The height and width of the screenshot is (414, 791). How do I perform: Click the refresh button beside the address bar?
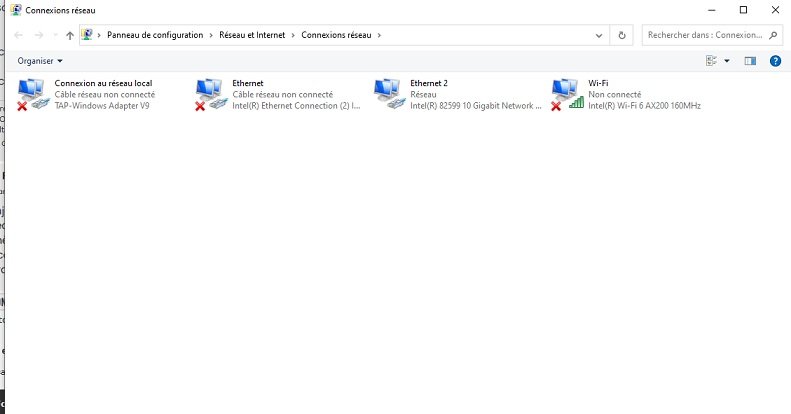tap(623, 35)
